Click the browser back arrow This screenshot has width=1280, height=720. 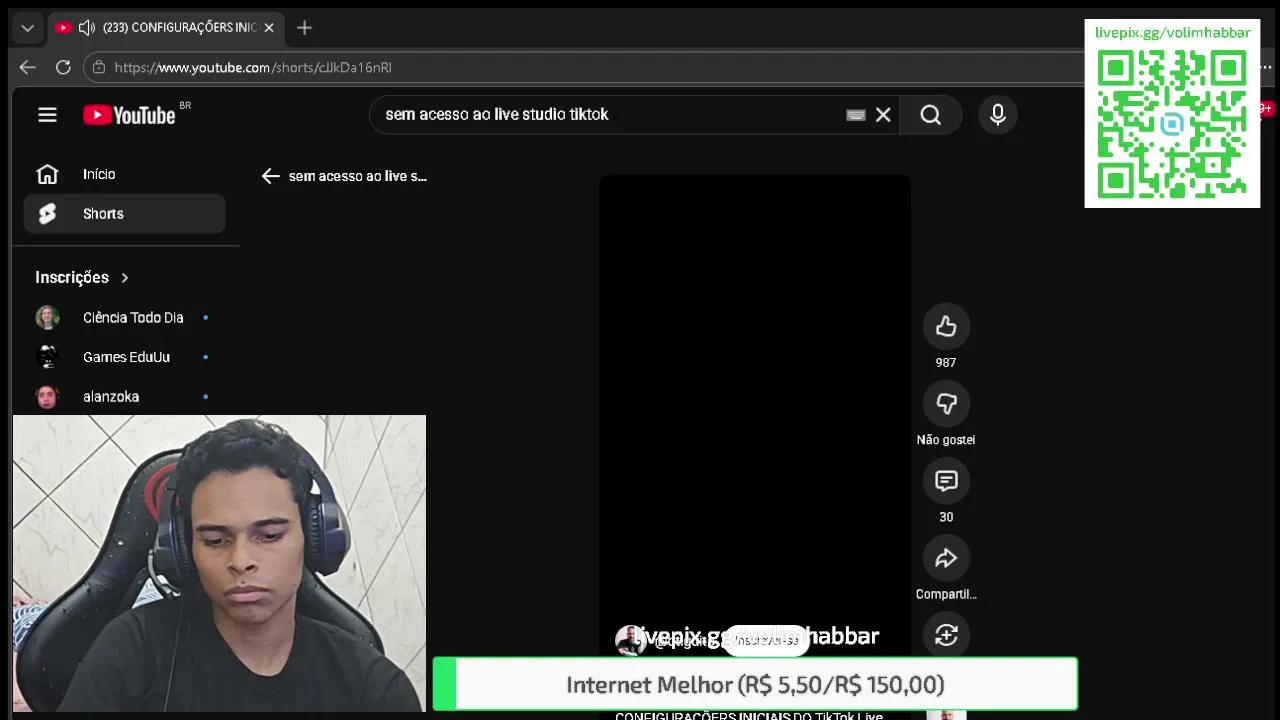tap(28, 67)
